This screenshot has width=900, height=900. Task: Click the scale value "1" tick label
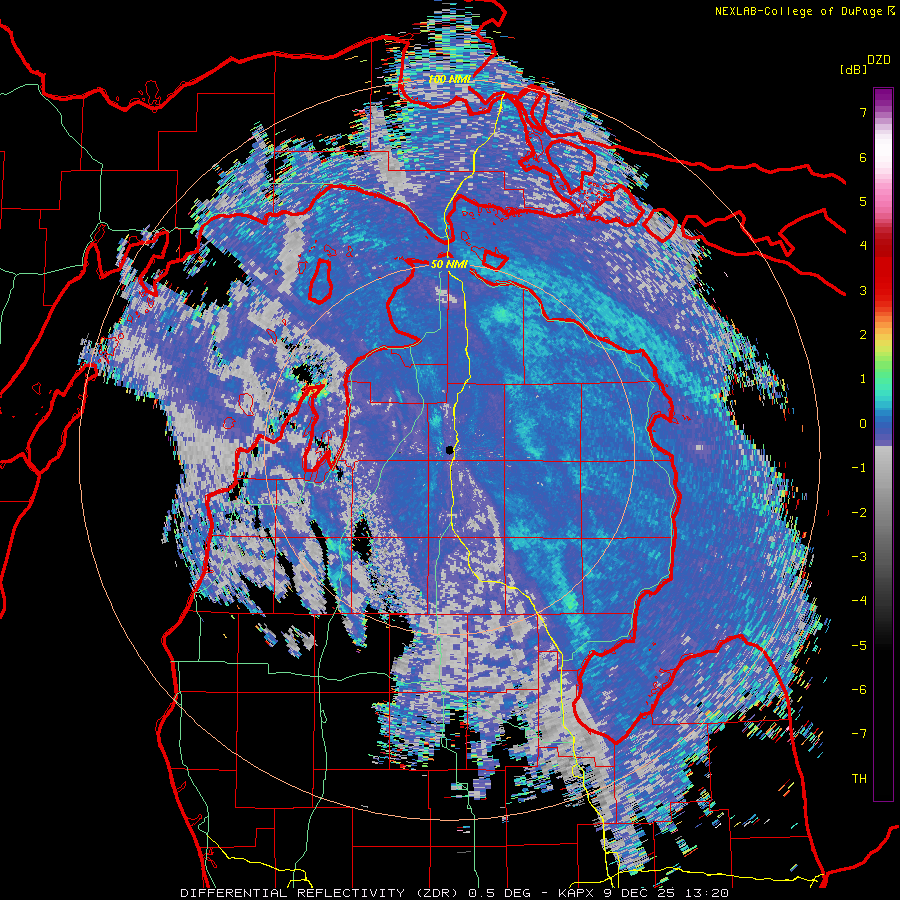(863, 379)
